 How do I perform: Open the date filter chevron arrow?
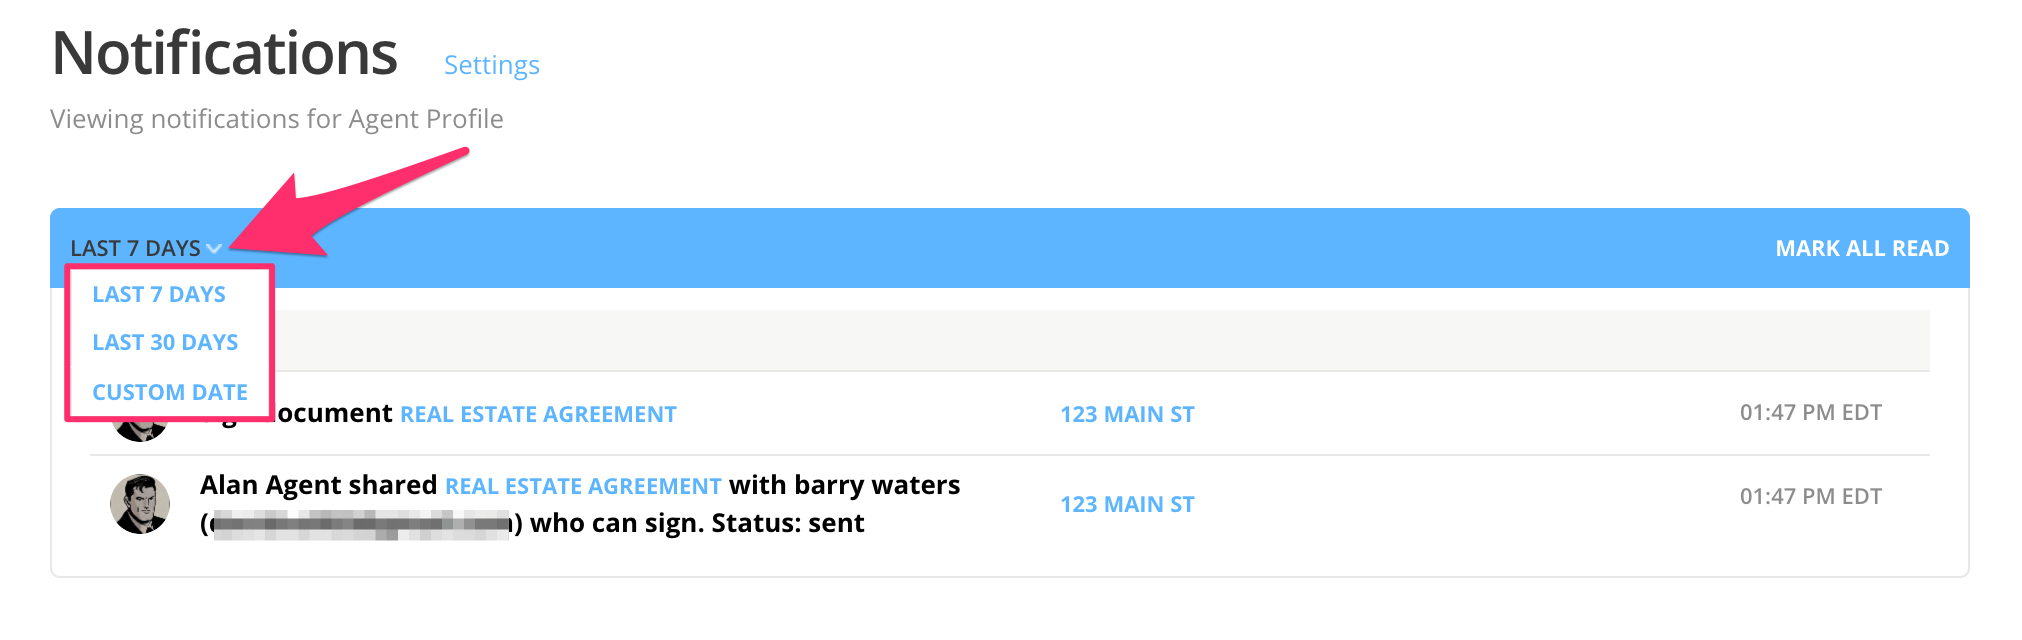[x=216, y=247]
